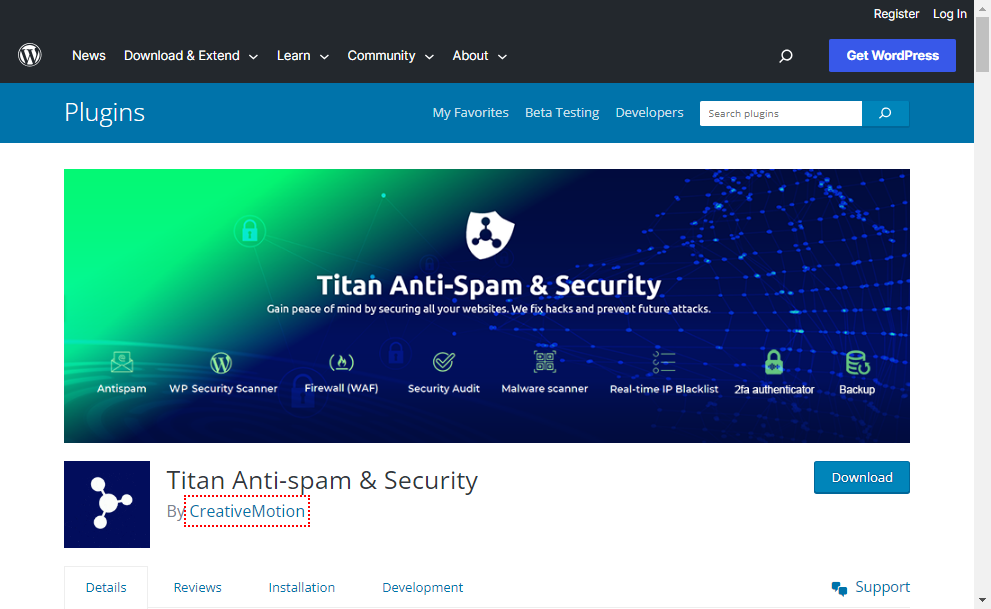991x609 pixels.
Task: Expand the About dropdown menu
Action: tap(480, 56)
